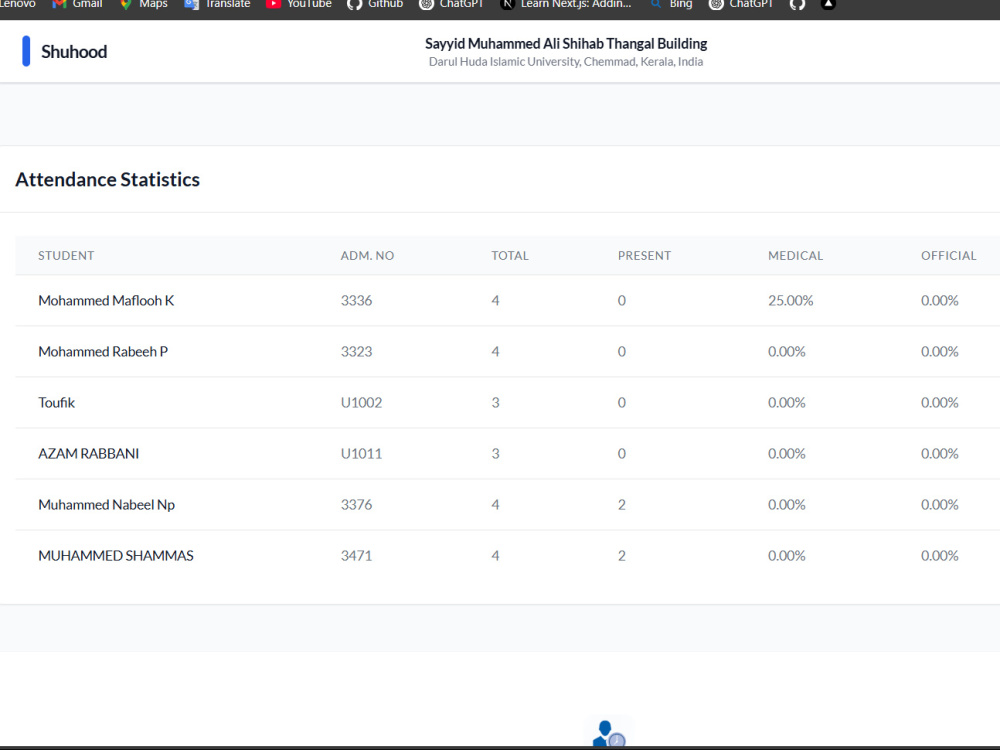The height and width of the screenshot is (750, 1000).
Task: Select student Muhammed Nabeel Np
Action: click(x=107, y=504)
